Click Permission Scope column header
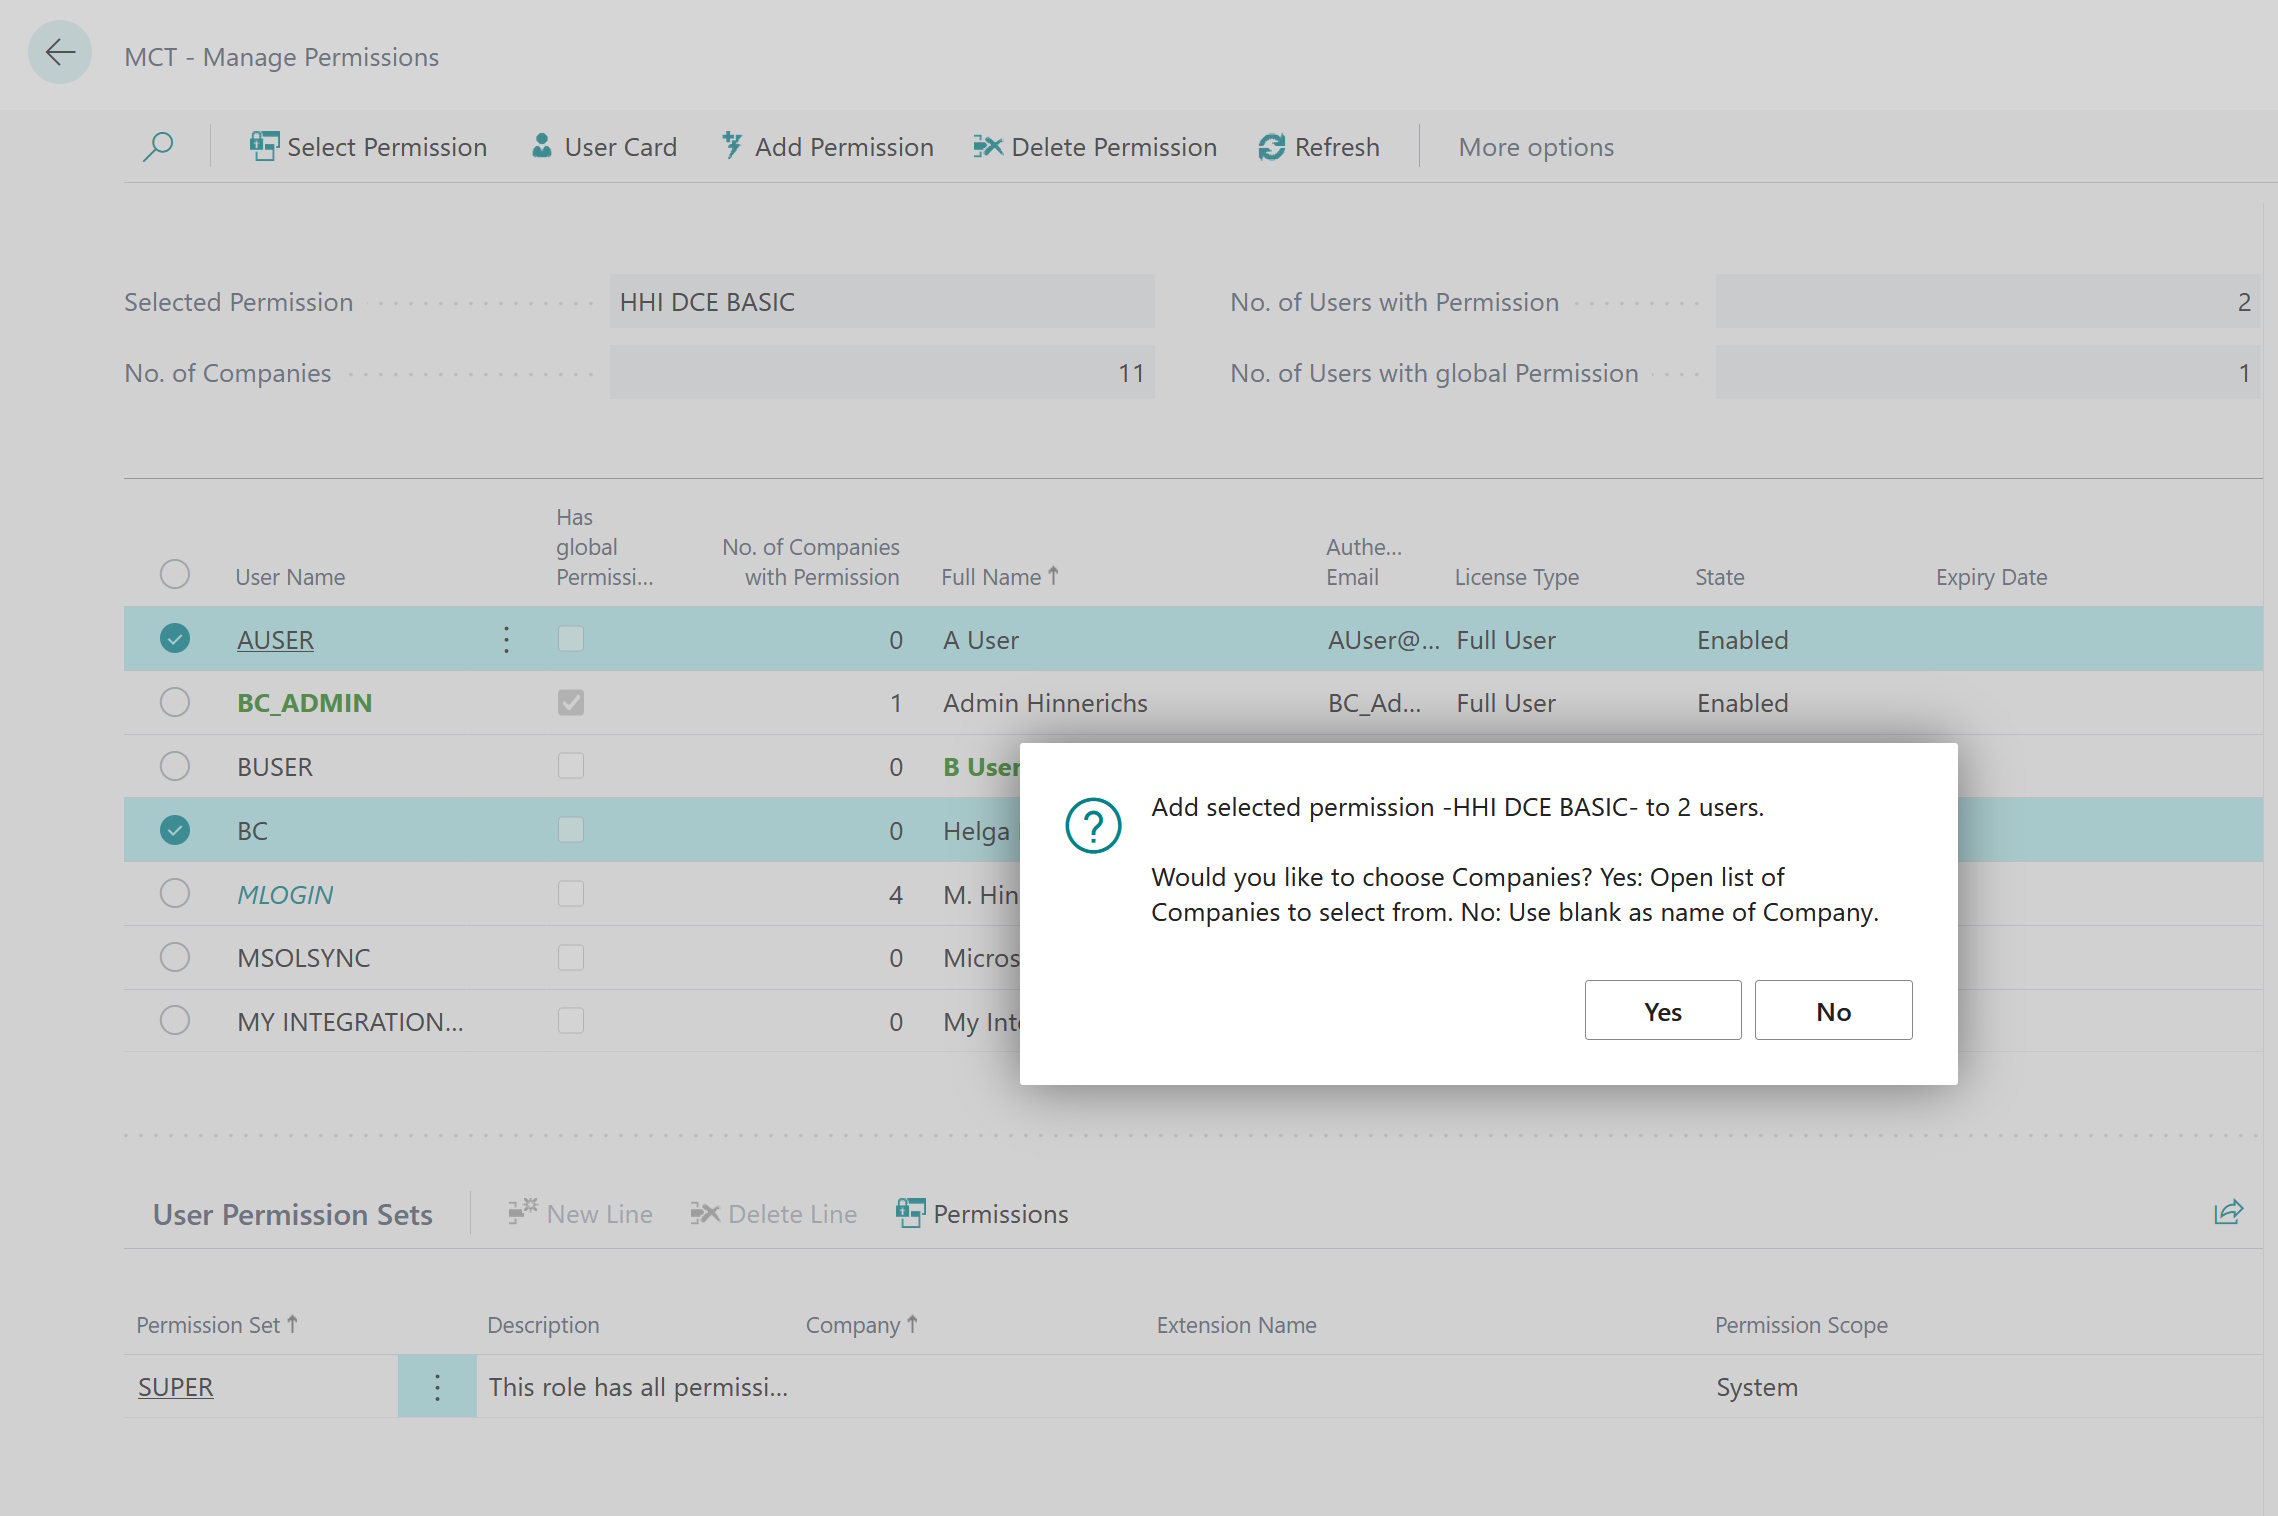Image resolution: width=2278 pixels, height=1516 pixels. 1801,1325
